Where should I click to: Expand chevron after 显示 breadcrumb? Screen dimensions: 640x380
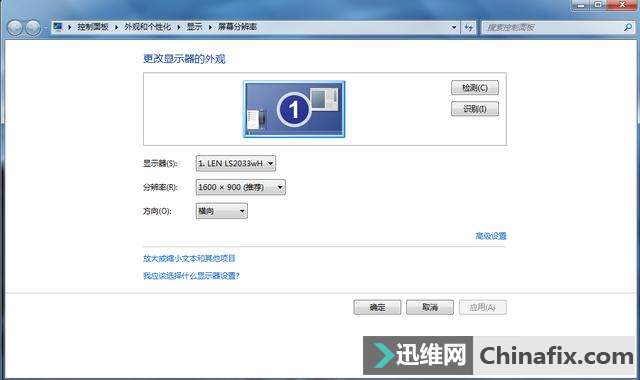point(210,27)
